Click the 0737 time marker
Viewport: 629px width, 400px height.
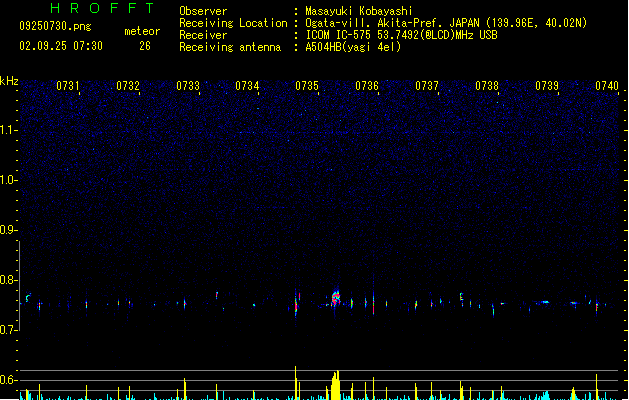click(427, 86)
